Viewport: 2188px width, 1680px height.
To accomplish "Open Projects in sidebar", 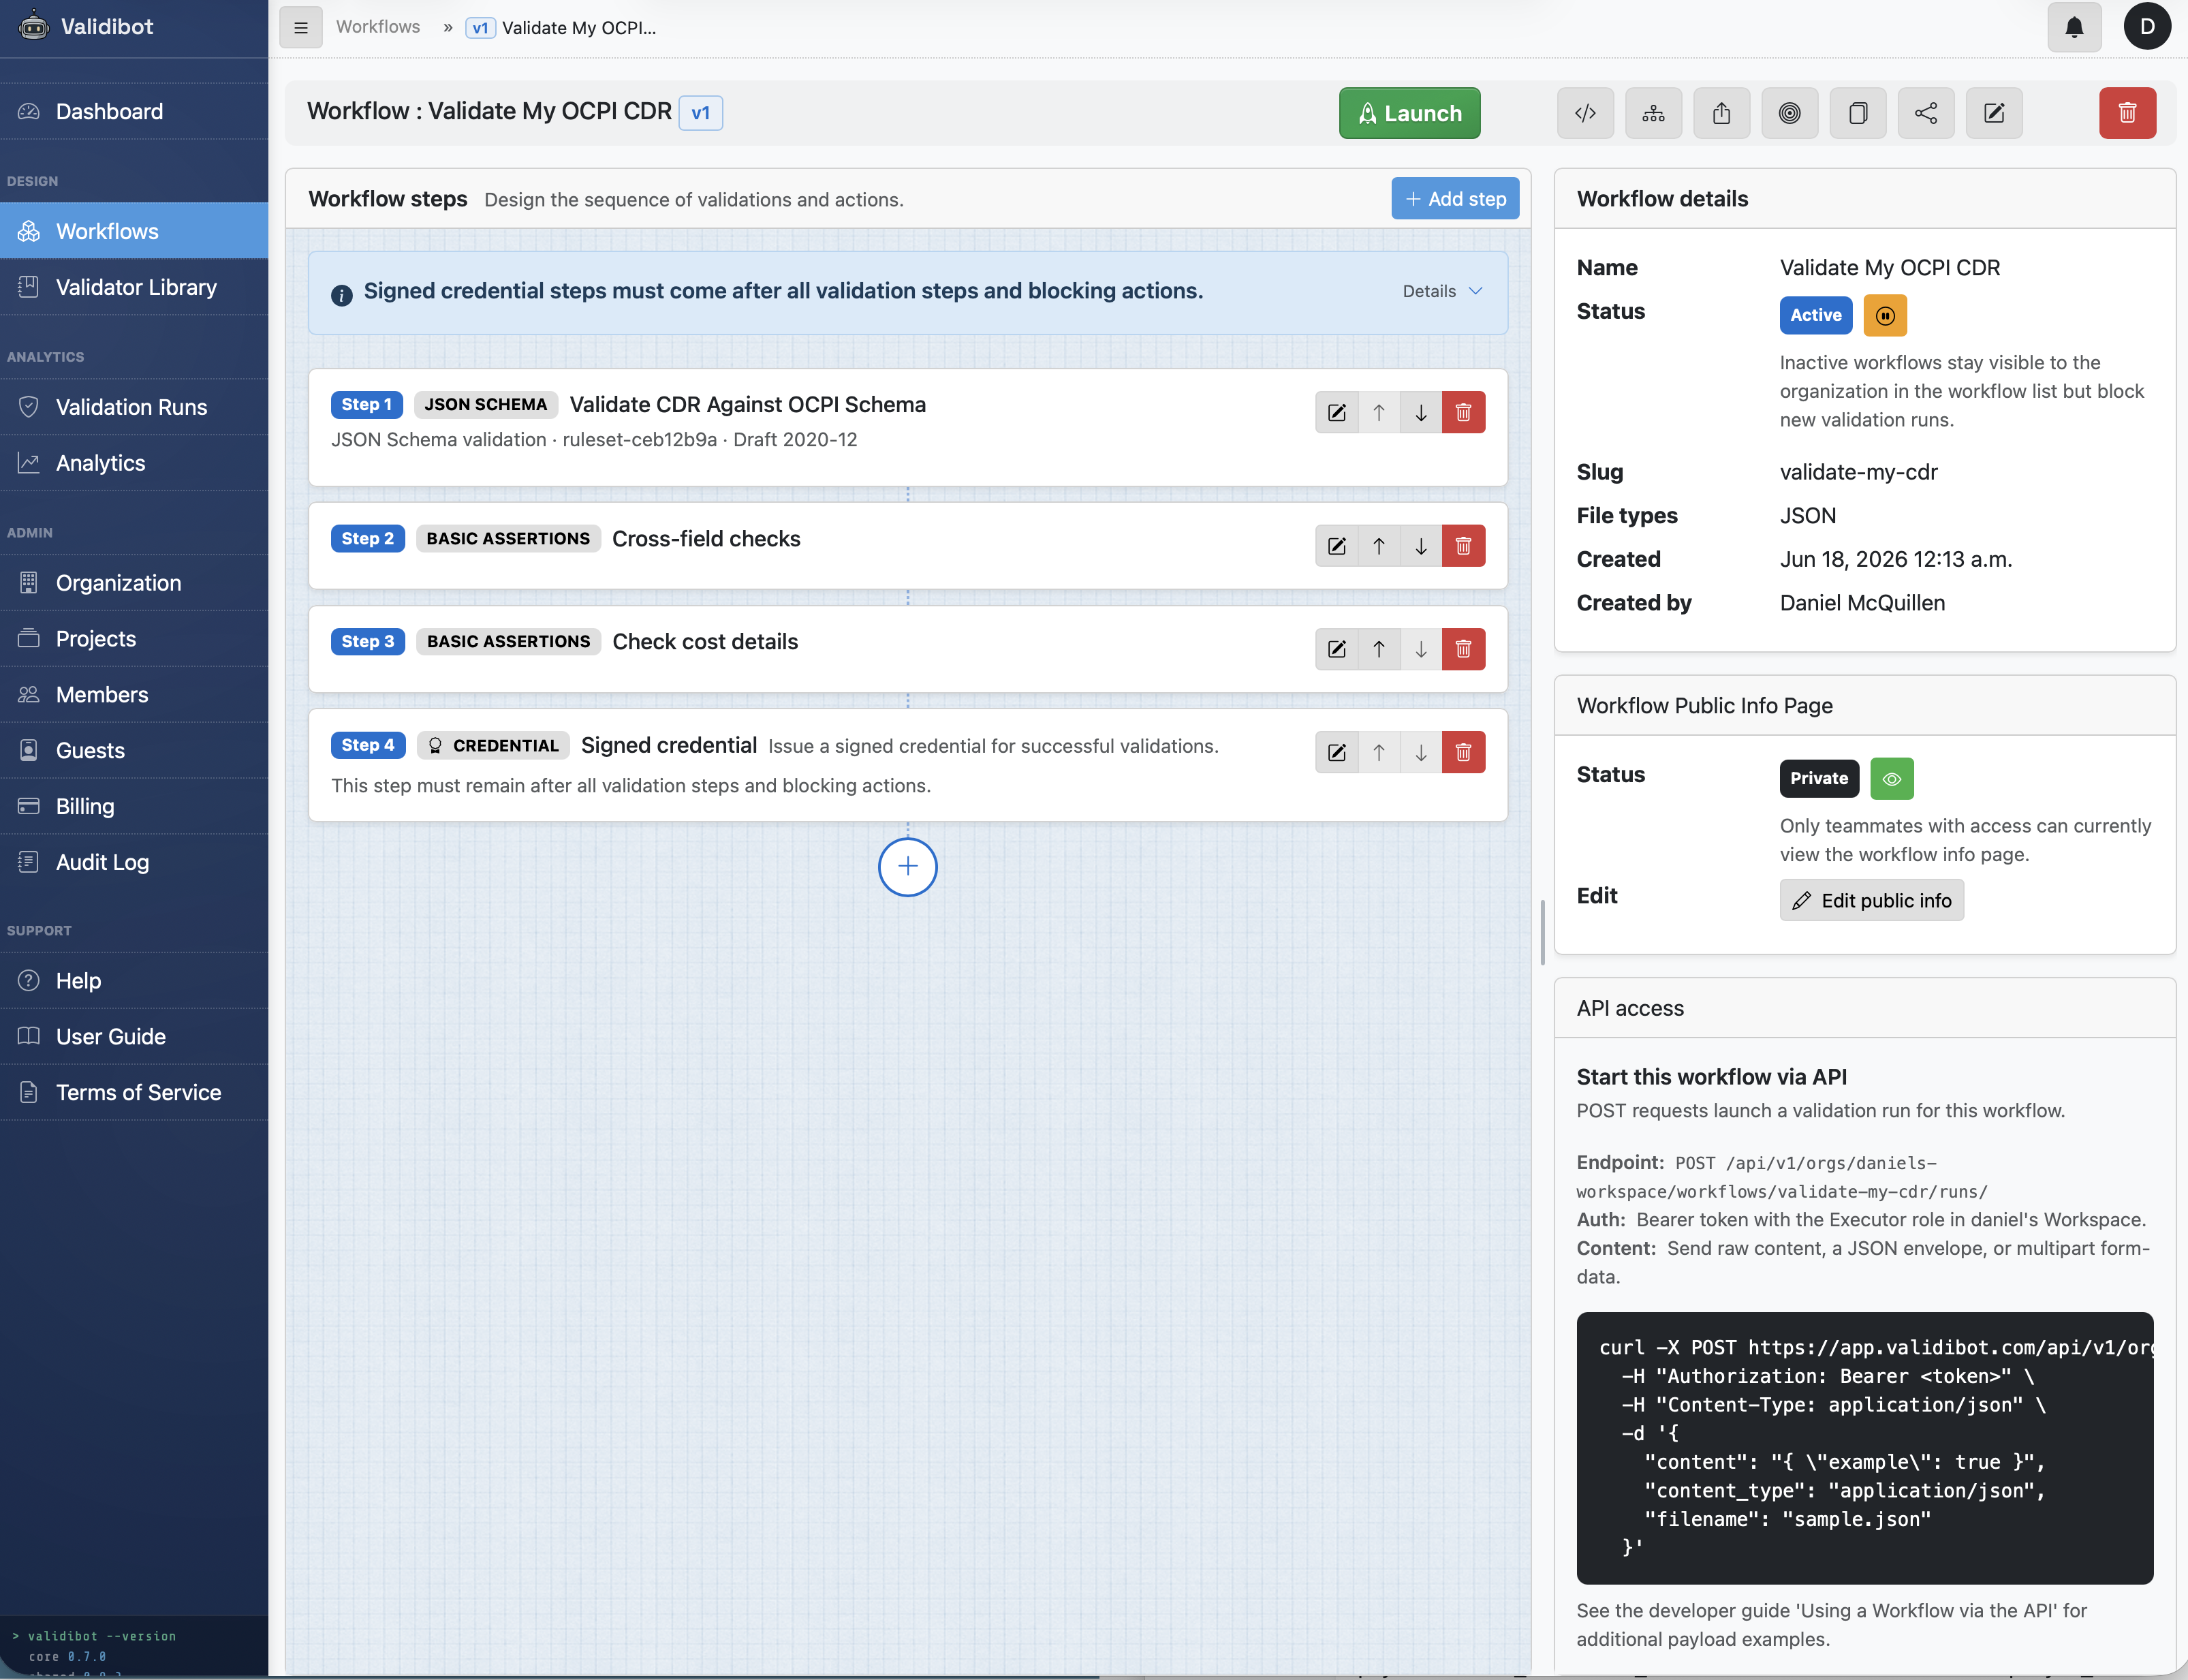I will 134,639.
